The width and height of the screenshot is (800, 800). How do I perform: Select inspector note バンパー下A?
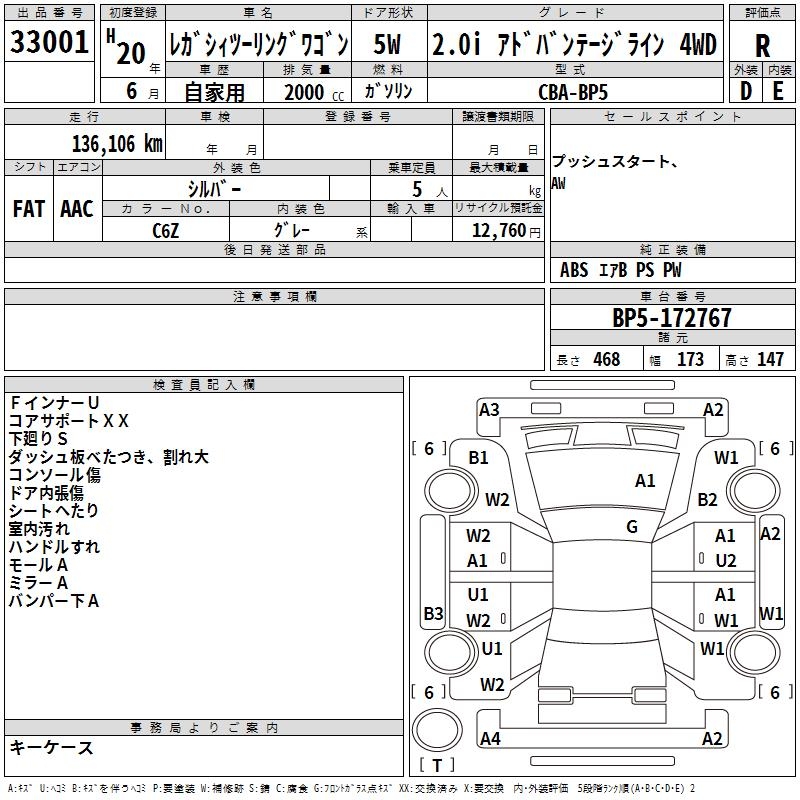tap(54, 601)
